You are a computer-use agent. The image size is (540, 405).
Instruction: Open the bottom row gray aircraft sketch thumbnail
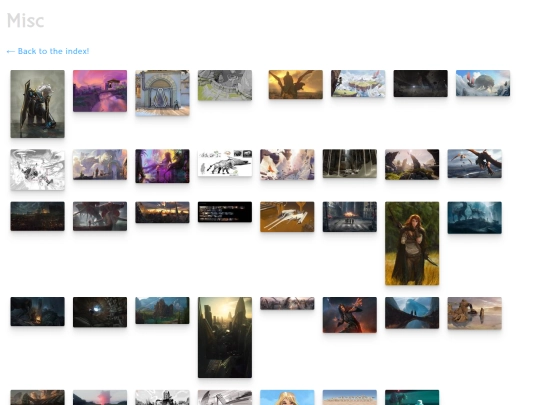click(225, 397)
